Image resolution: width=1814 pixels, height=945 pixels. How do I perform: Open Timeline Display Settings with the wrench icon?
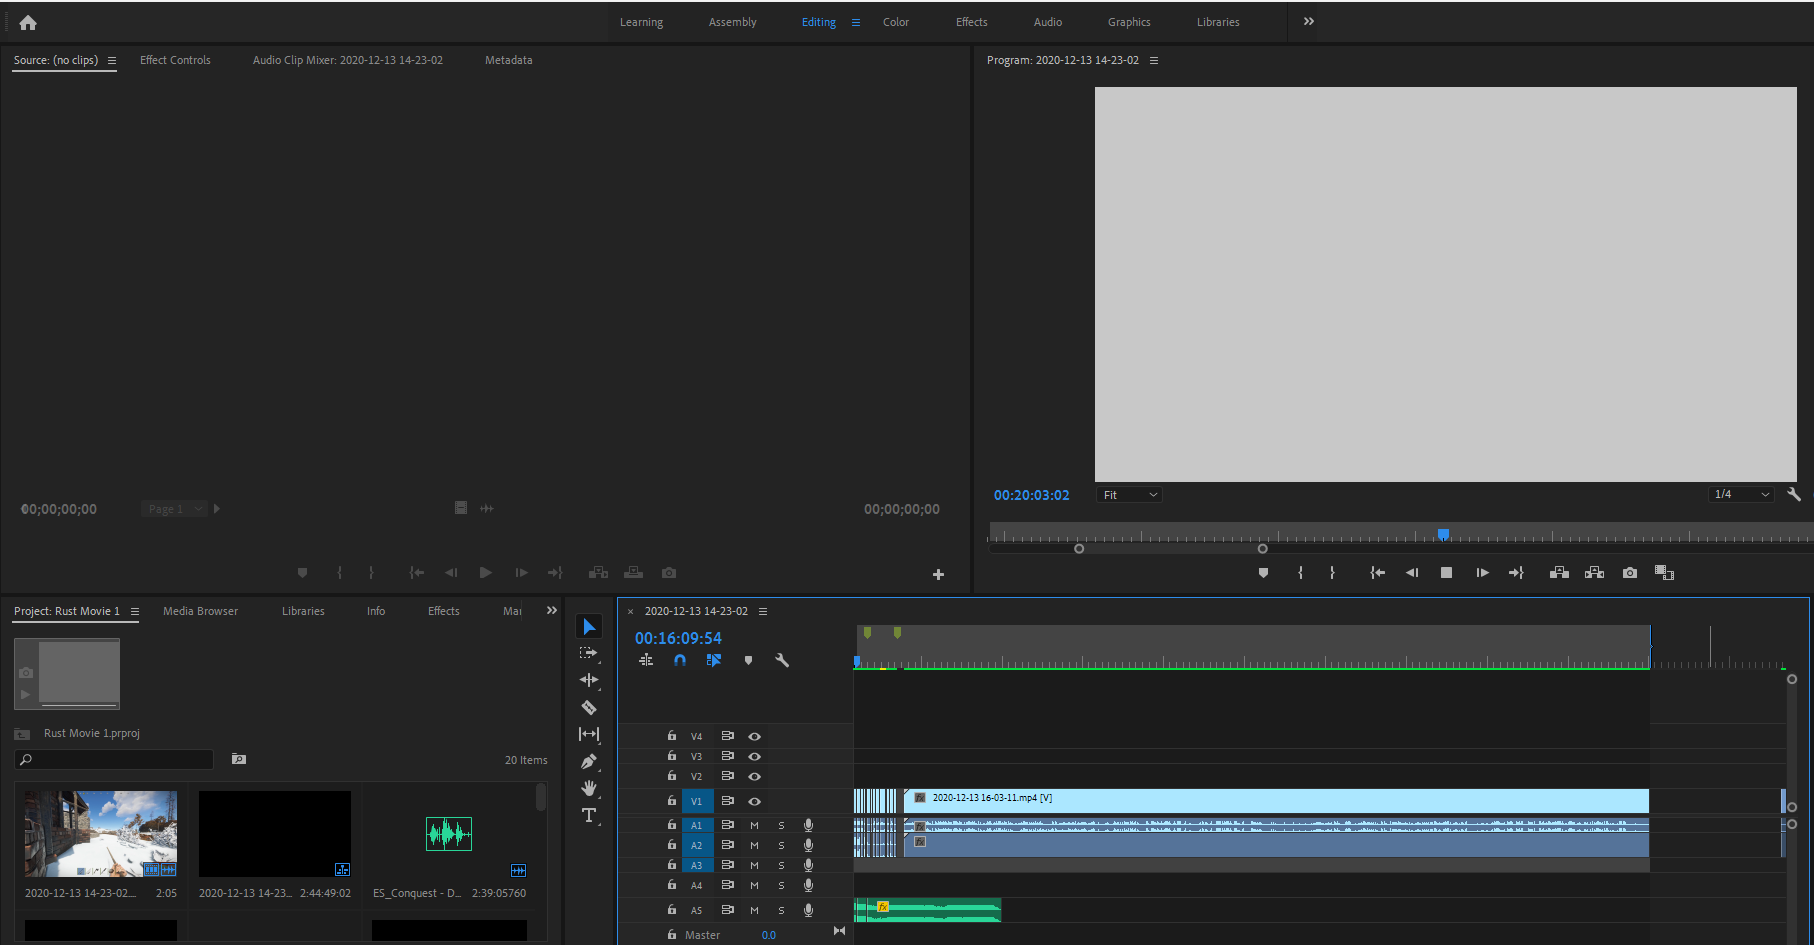pyautogui.click(x=783, y=660)
